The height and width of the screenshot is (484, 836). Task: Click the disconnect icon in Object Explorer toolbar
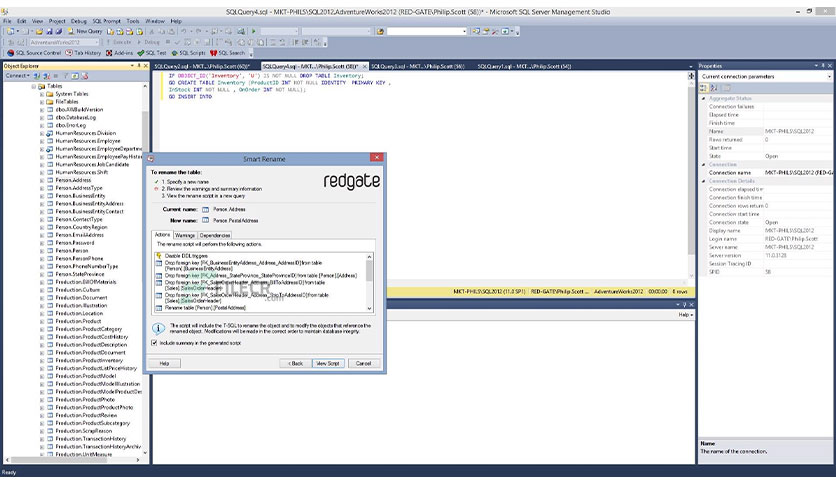(x=46, y=76)
